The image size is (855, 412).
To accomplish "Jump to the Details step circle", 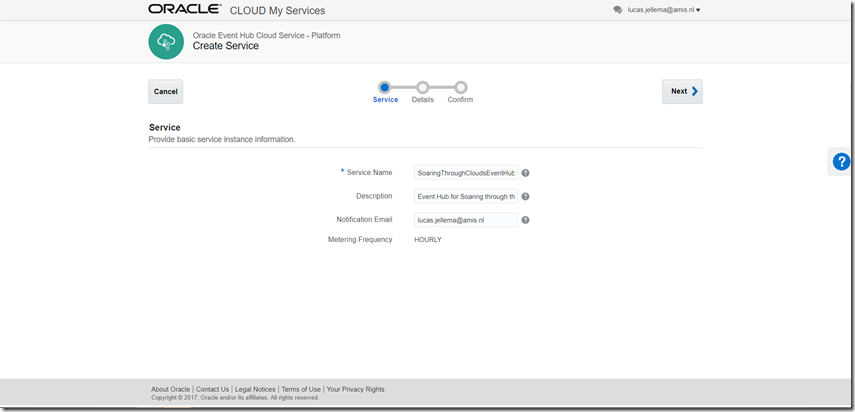I will coord(423,87).
